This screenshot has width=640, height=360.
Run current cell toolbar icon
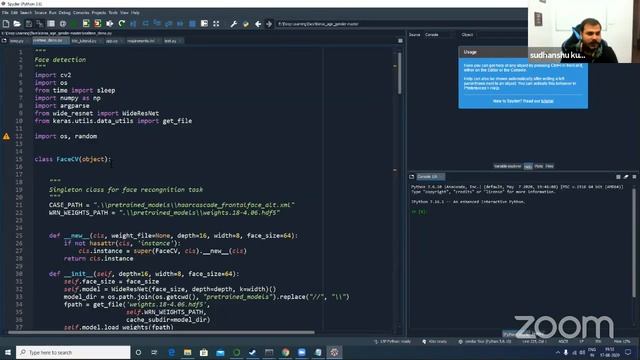tap(86, 24)
